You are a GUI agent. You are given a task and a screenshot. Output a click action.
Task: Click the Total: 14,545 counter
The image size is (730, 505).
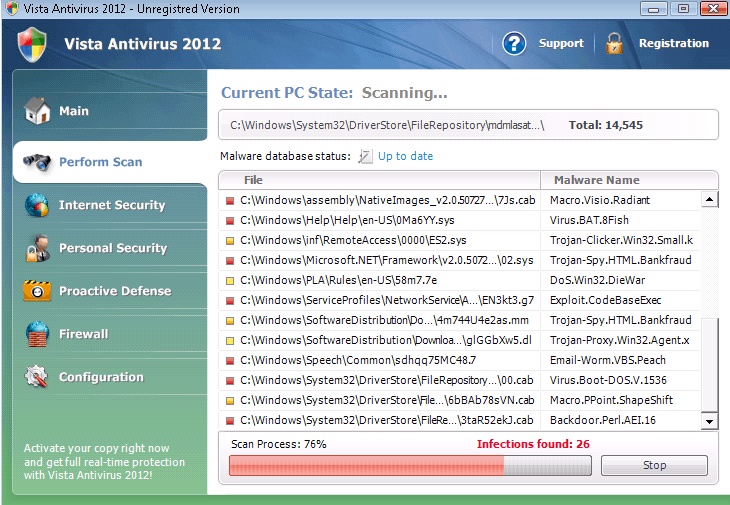click(606, 125)
